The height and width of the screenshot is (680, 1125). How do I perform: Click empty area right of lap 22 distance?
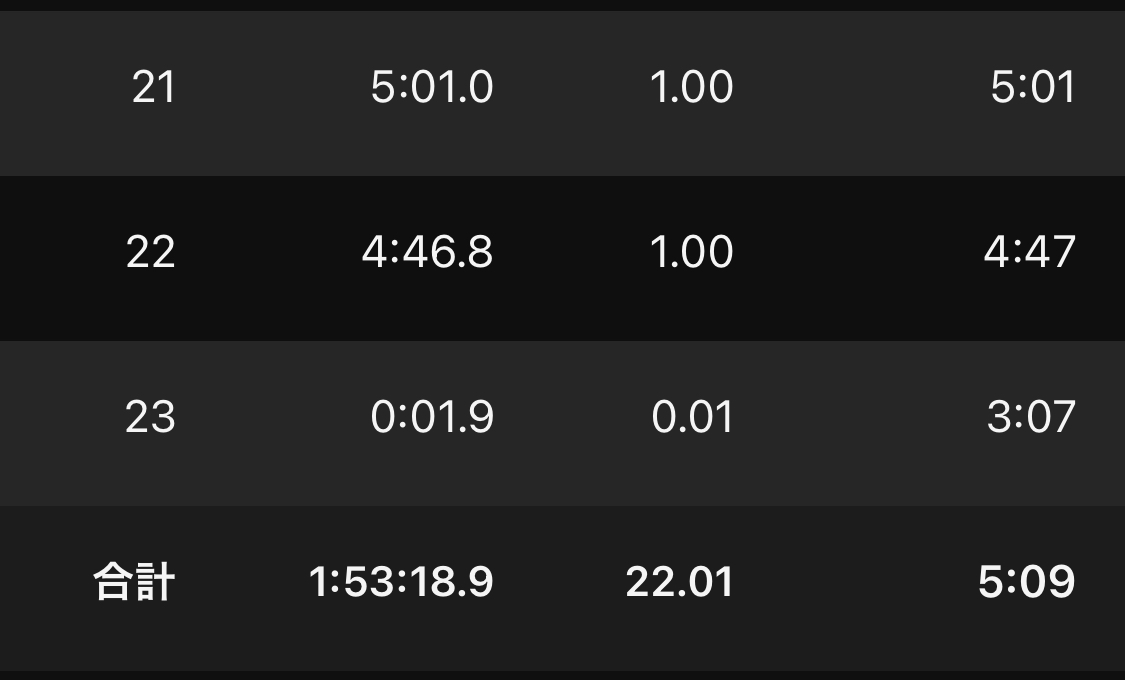pyautogui.click(x=861, y=252)
